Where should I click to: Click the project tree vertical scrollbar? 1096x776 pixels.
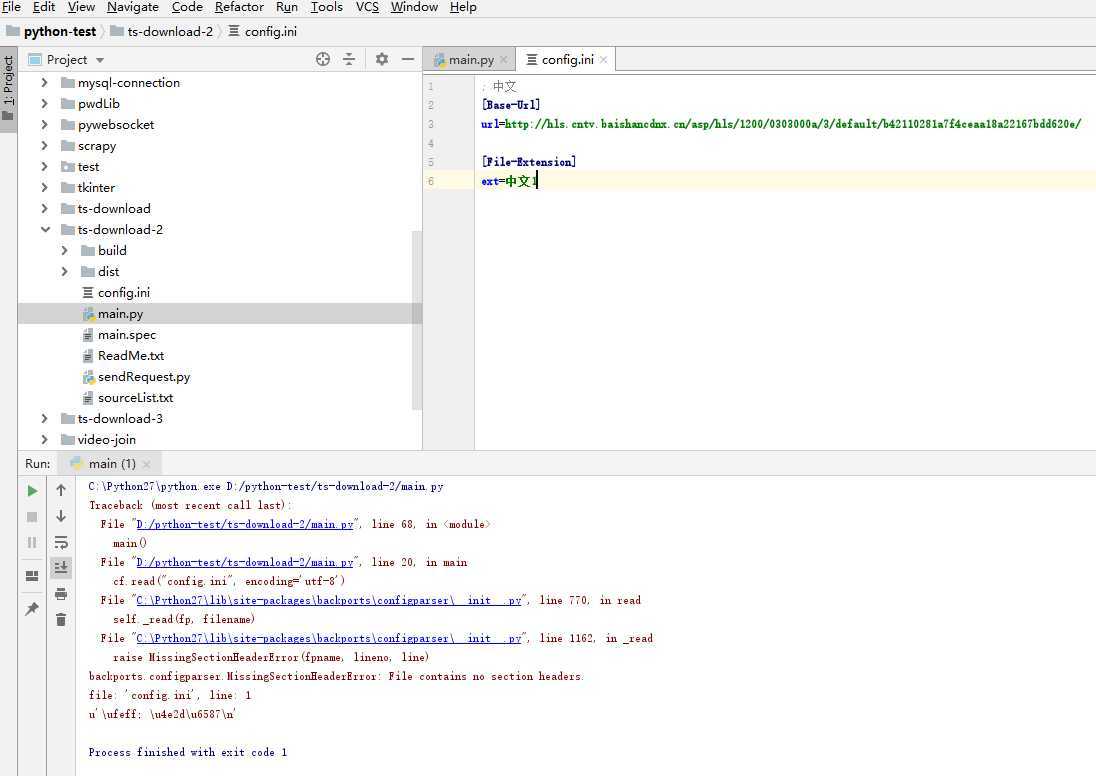pos(417,319)
